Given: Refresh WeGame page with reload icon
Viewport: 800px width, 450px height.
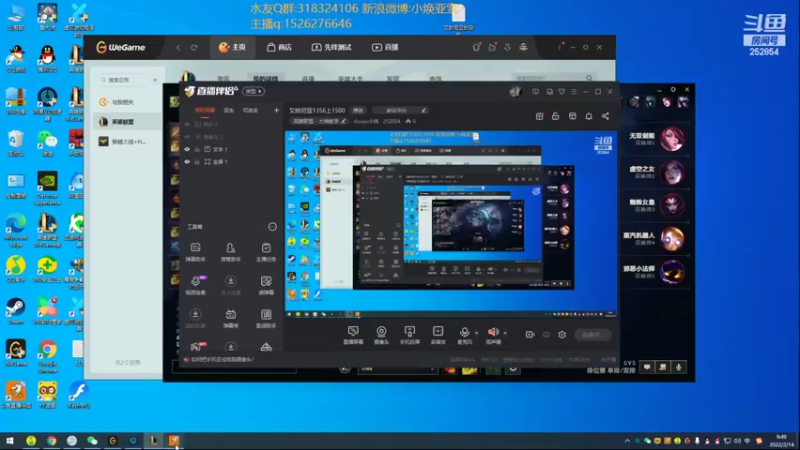Looking at the screenshot, I should pos(194,47).
